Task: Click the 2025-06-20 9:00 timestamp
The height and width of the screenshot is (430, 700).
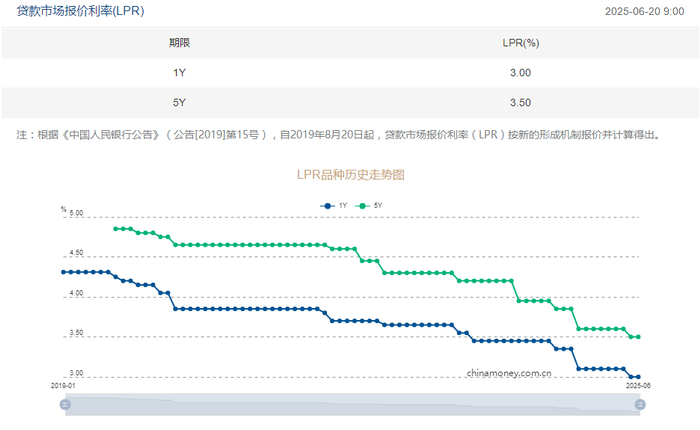Action: 644,12
